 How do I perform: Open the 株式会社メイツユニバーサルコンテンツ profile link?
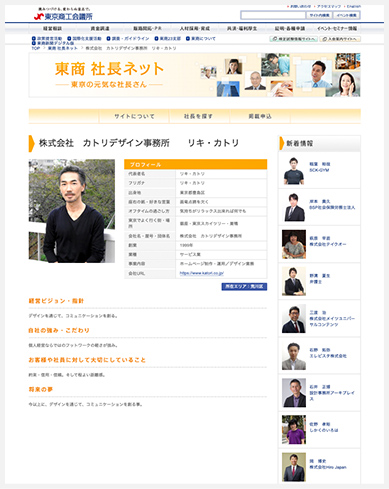[332, 319]
